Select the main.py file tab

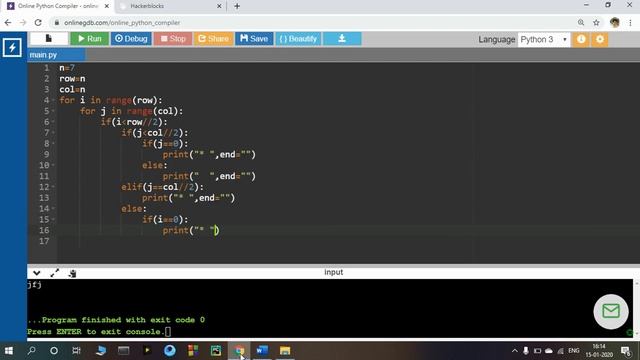click(x=56, y=55)
